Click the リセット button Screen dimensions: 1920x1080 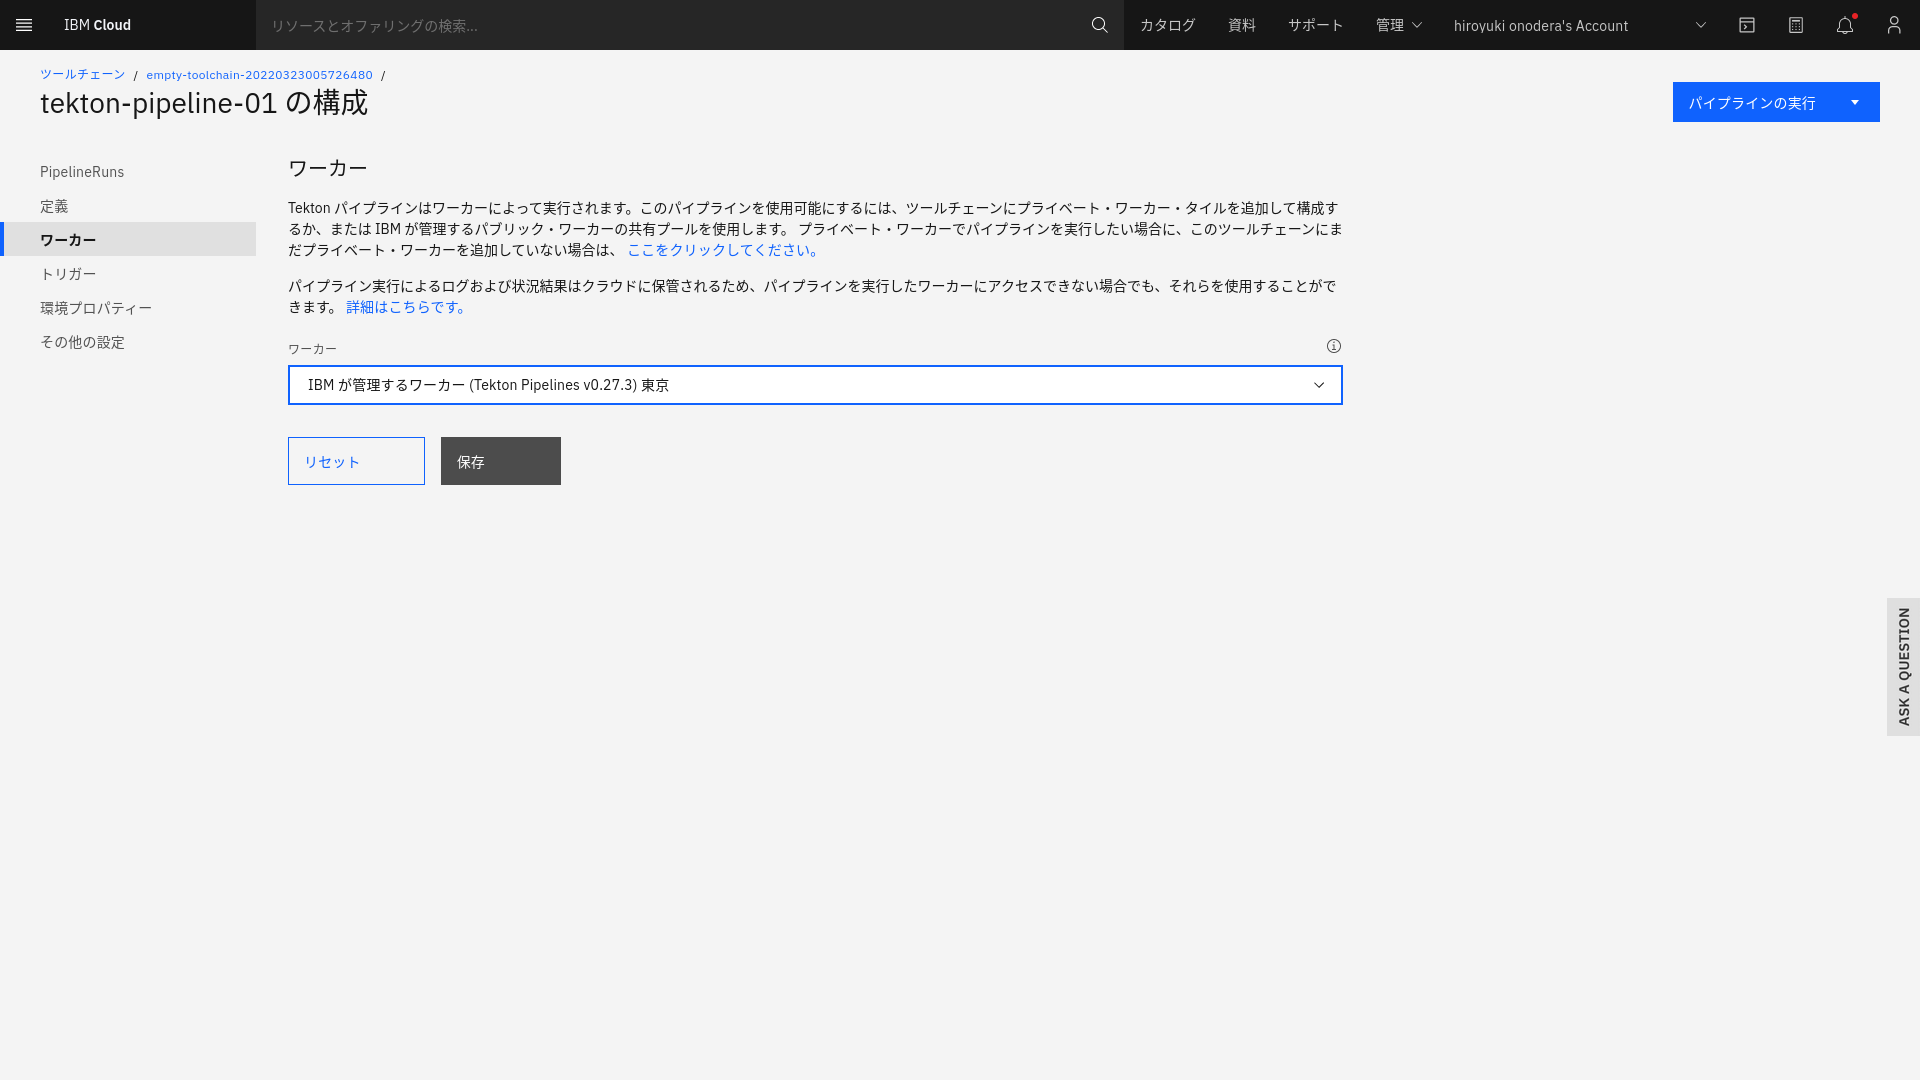click(x=355, y=461)
